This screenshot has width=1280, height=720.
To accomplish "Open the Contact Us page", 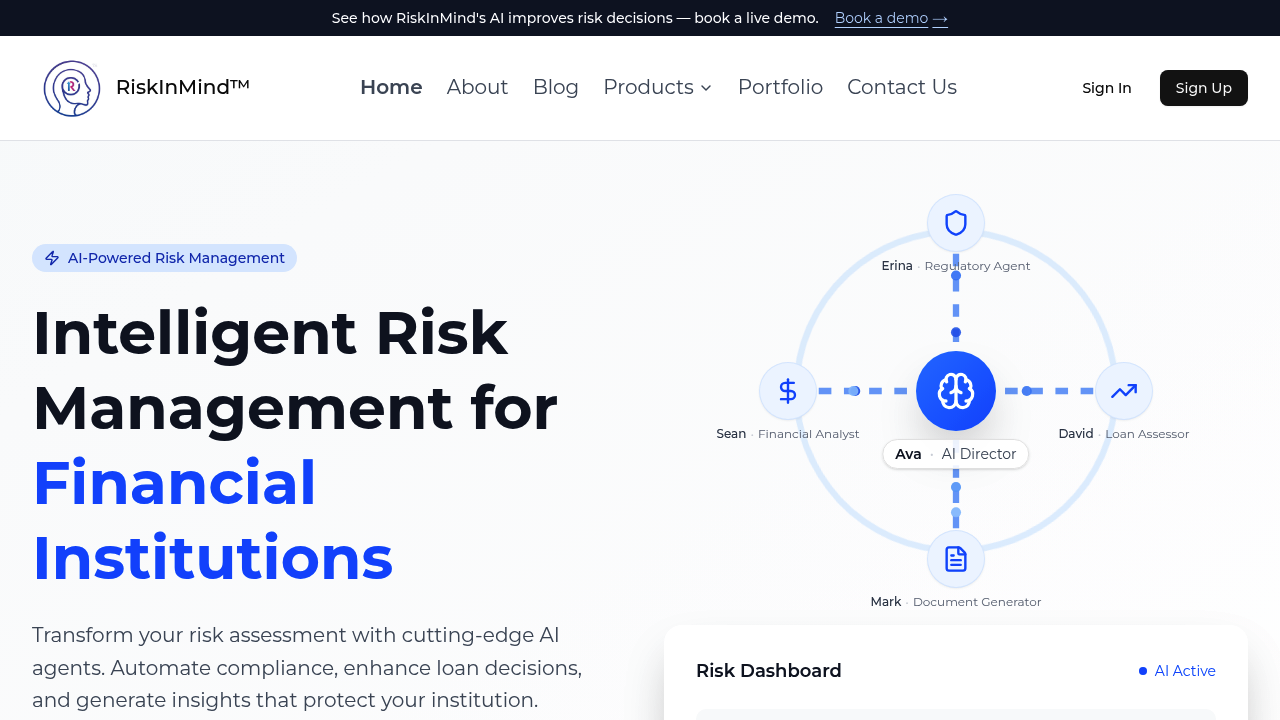I will point(902,87).
